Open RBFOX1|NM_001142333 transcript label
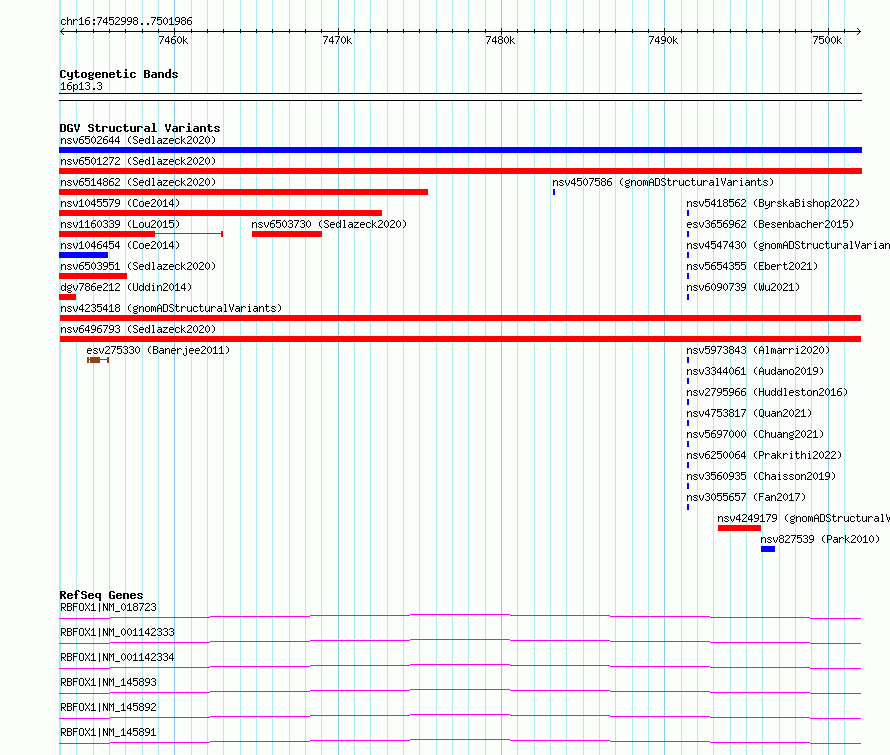890x755 pixels. (117, 632)
